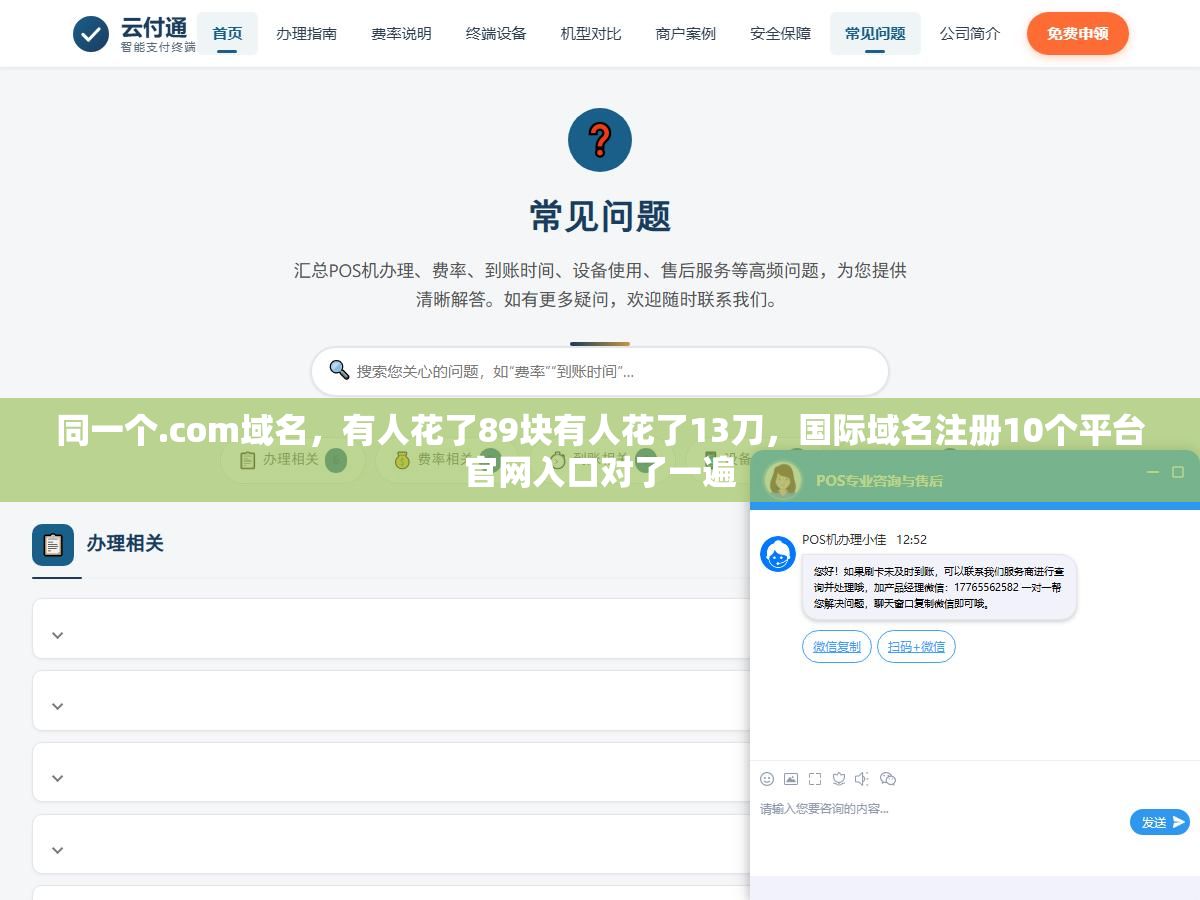Send the chat message with 发送
The width and height of the screenshot is (1200, 900).
point(1160,822)
